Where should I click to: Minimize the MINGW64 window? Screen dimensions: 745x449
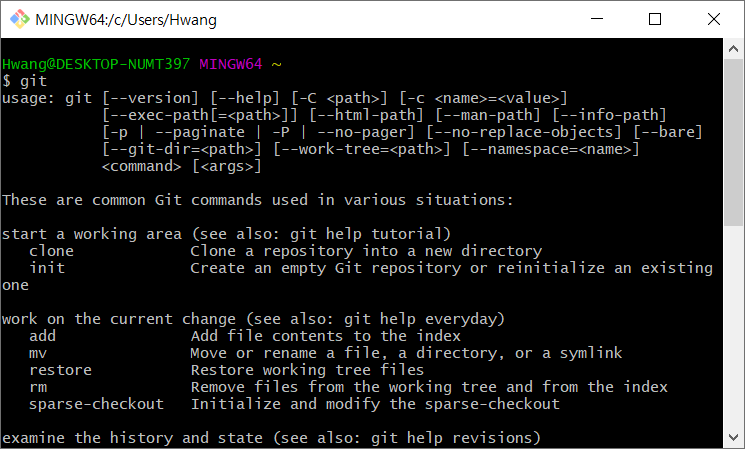click(x=597, y=19)
